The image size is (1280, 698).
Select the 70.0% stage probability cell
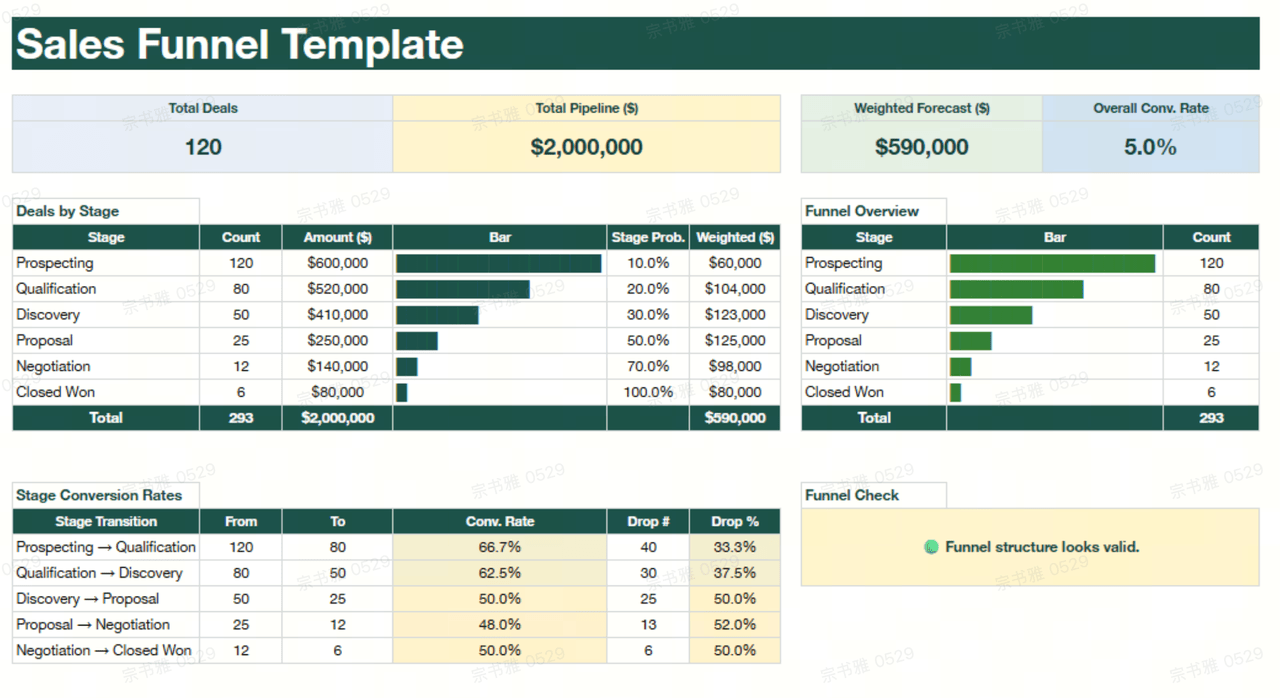[x=648, y=367]
